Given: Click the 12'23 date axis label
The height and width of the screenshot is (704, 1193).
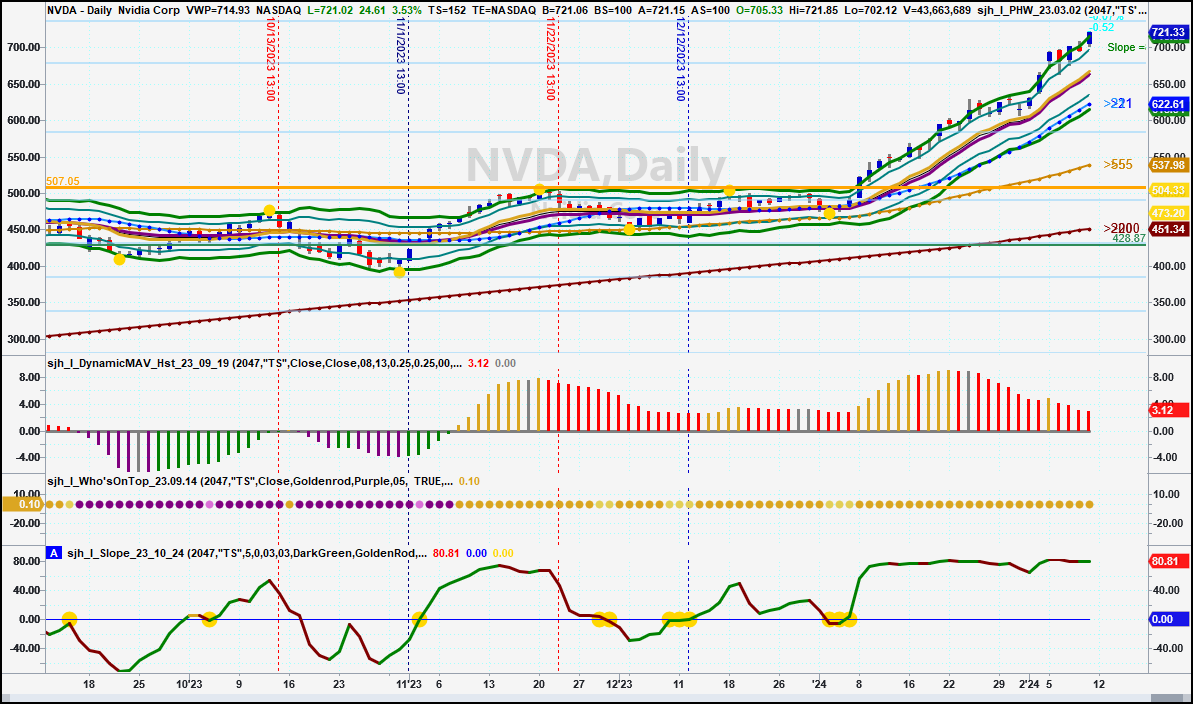Looking at the screenshot, I should pos(619,684).
